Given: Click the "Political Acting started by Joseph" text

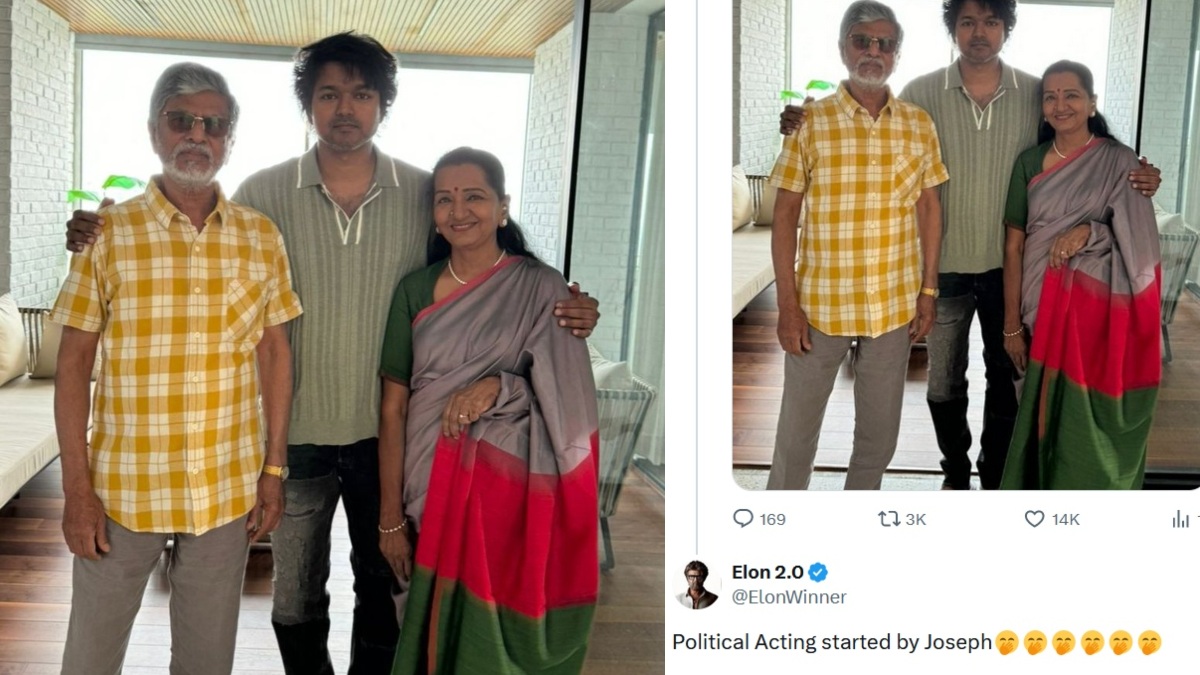Looking at the screenshot, I should coord(832,643).
